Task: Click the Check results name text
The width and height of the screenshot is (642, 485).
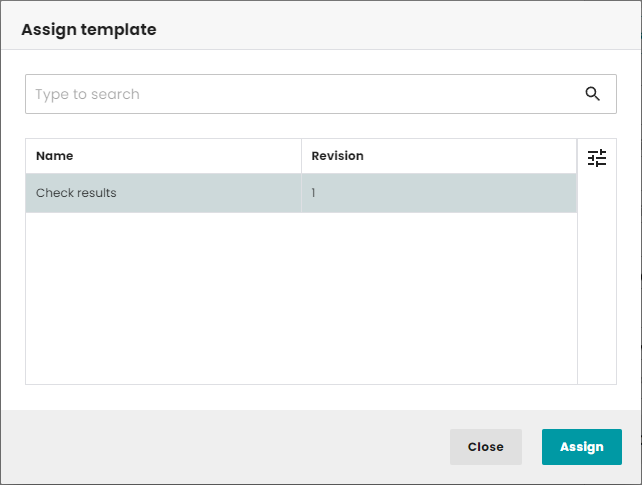Action: tap(76, 193)
